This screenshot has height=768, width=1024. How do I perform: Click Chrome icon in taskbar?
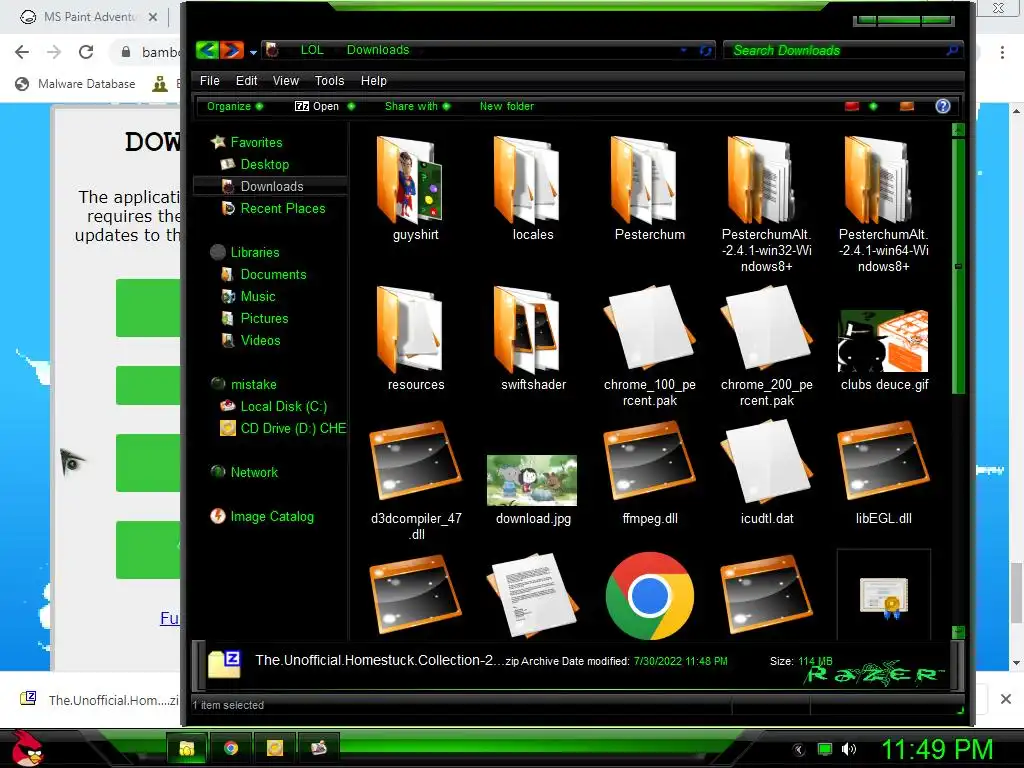coord(231,748)
